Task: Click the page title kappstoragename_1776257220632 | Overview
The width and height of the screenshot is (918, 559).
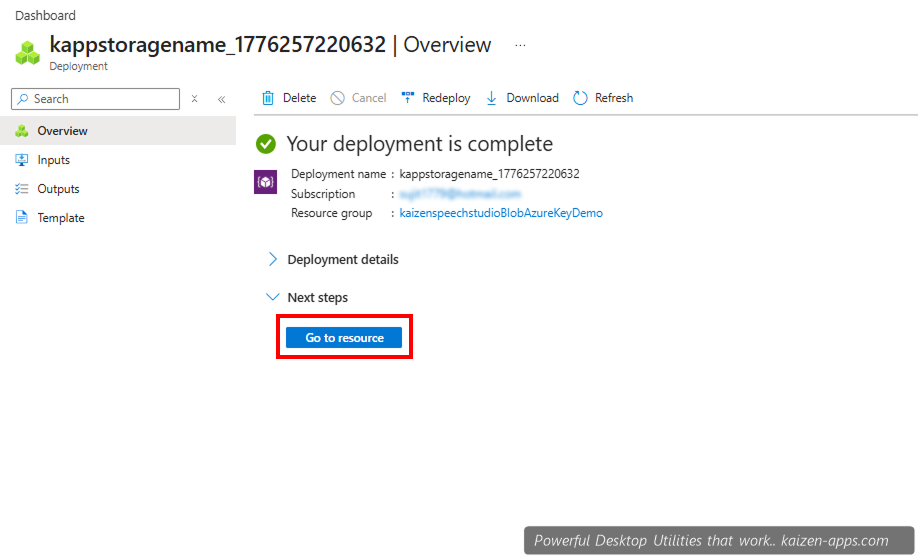Action: (x=270, y=44)
